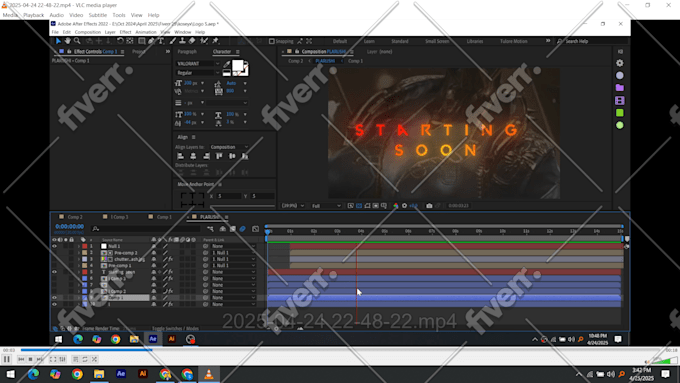The height and width of the screenshot is (383, 680).
Task: Open the Regular font style dropdown
Action: tap(198, 73)
